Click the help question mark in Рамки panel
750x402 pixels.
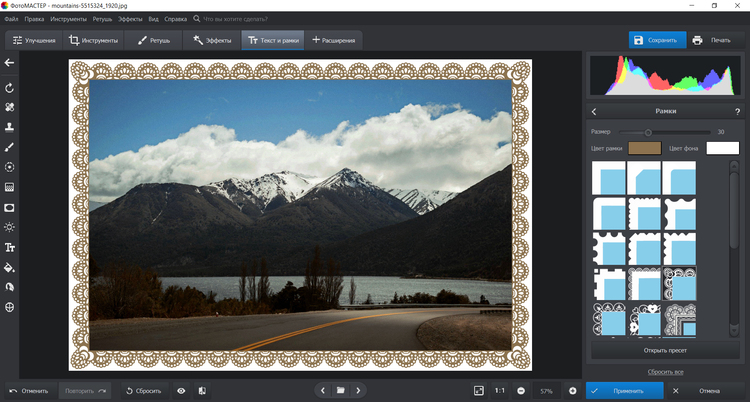pyautogui.click(x=737, y=112)
